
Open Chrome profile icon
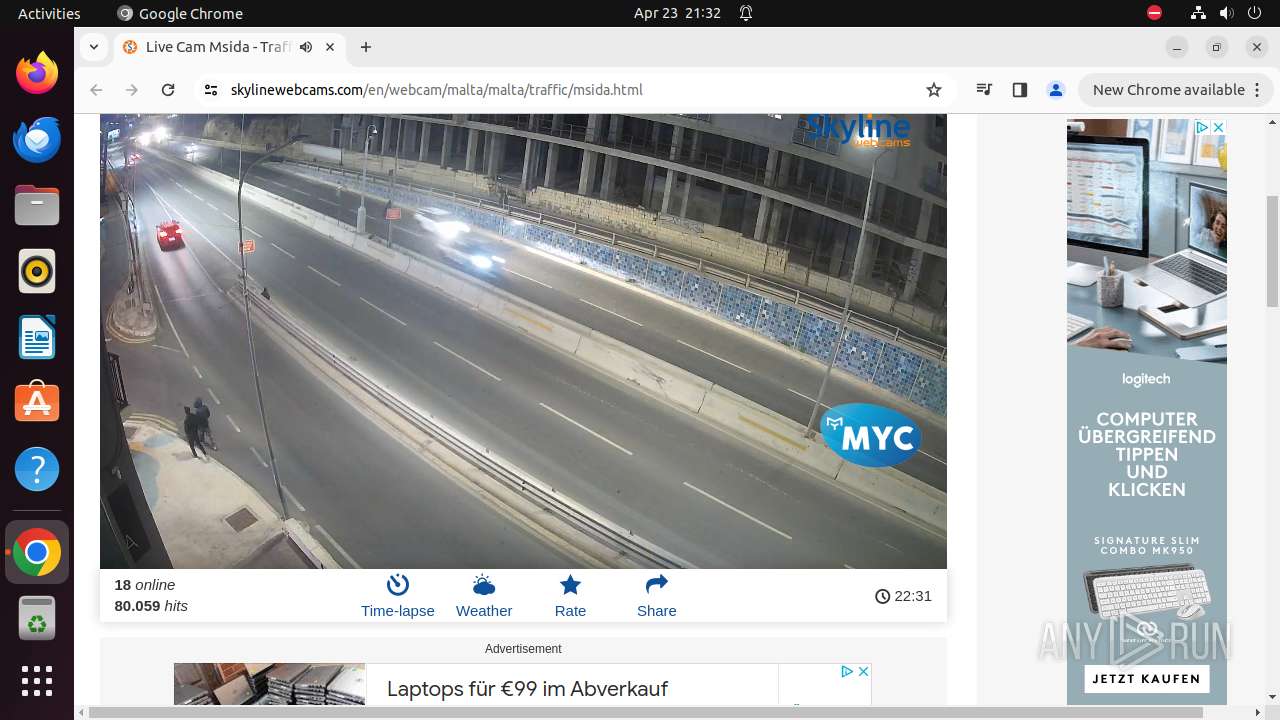point(1056,90)
